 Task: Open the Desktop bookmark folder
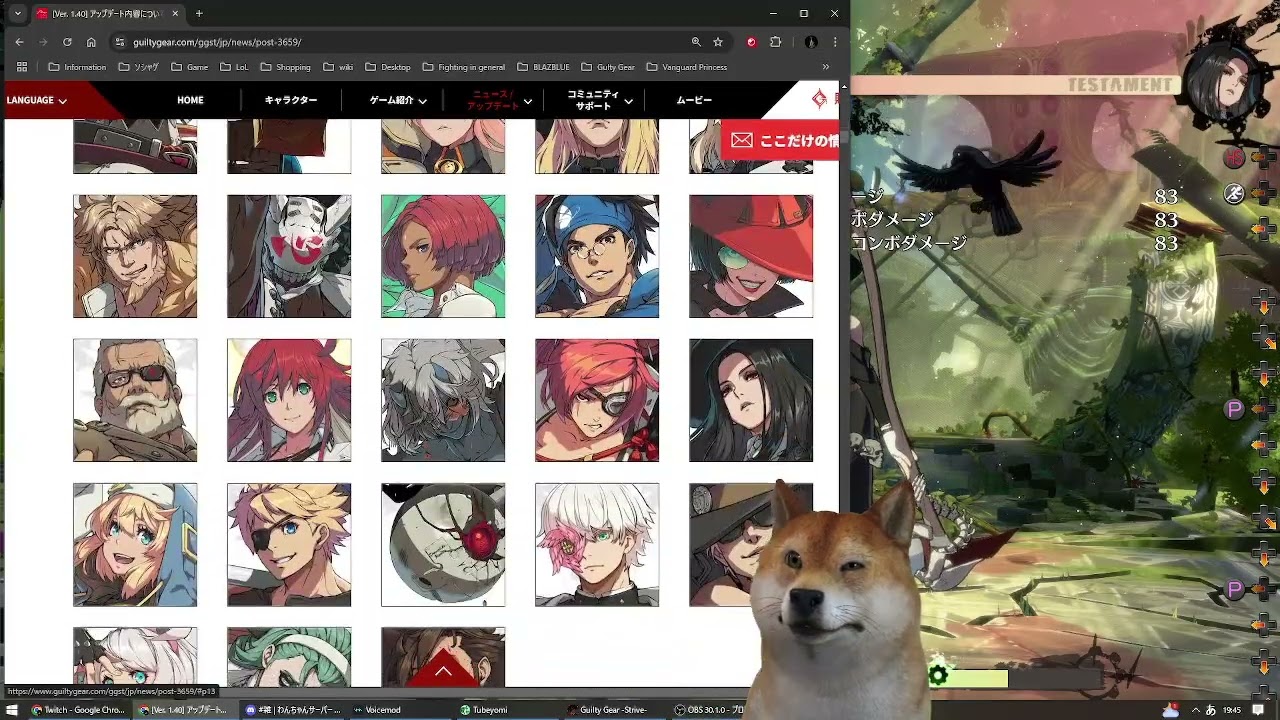tap(388, 67)
